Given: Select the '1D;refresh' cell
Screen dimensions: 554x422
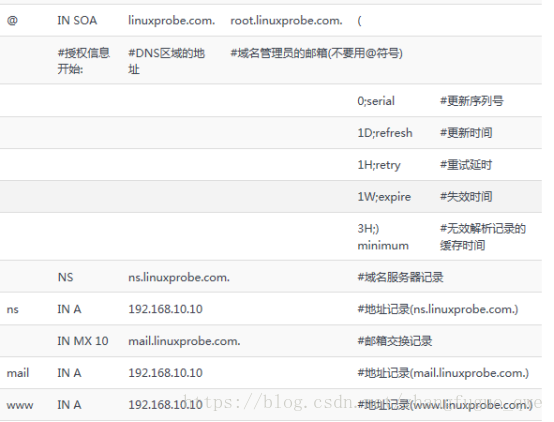Looking at the screenshot, I should [x=385, y=133].
